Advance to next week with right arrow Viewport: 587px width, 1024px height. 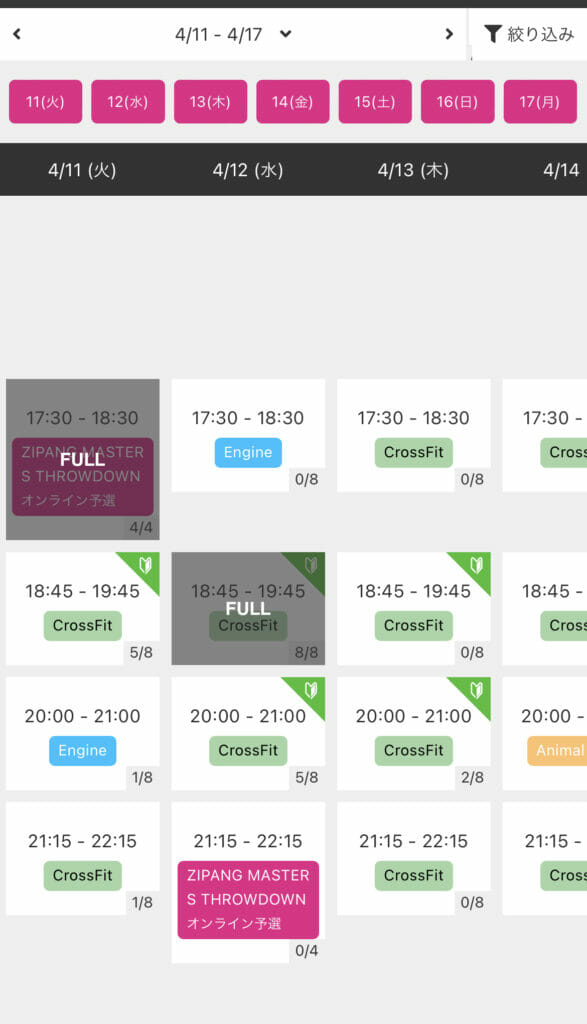[449, 34]
